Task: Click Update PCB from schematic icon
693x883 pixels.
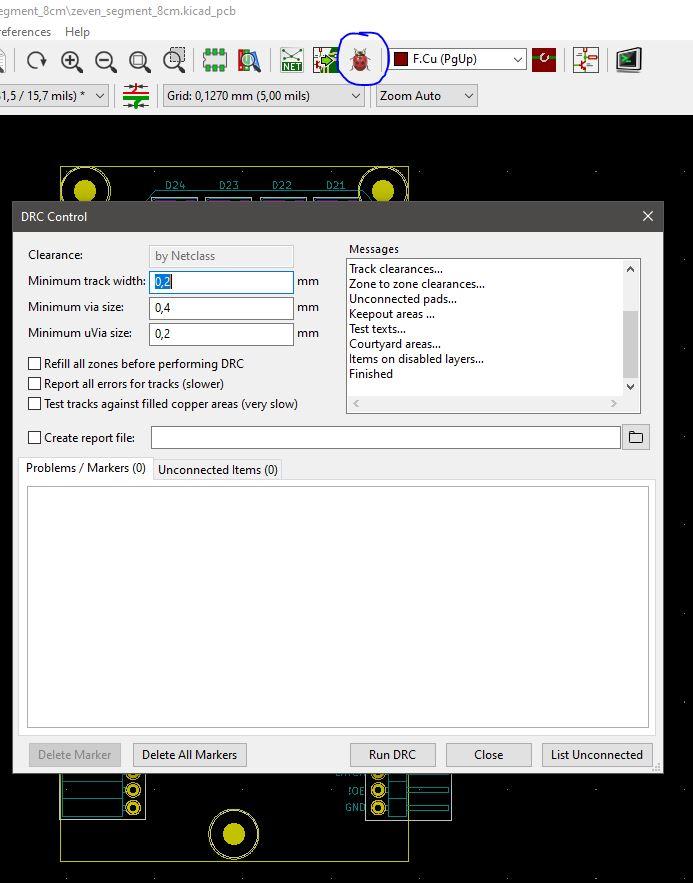Action: click(x=325, y=60)
